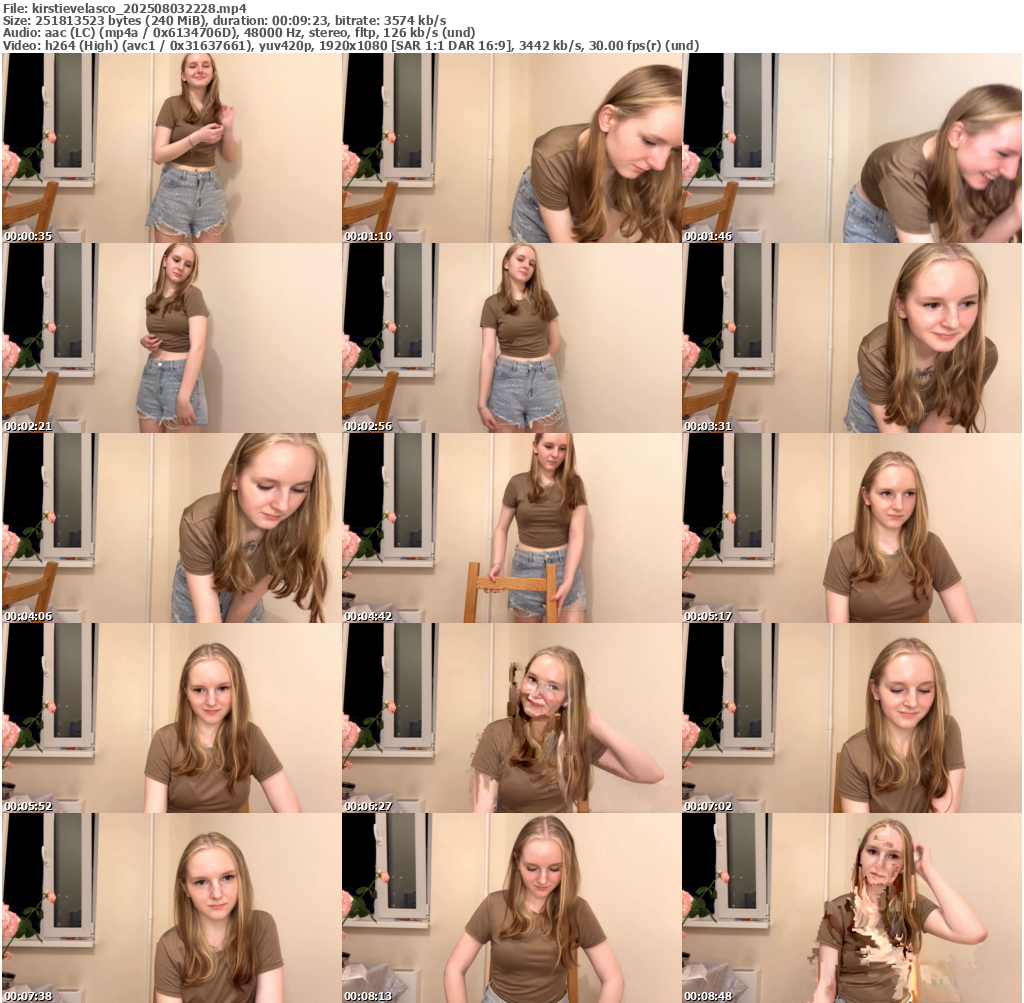Click the thumbnail timestamped 00:00:35
This screenshot has width=1024, height=1003.
(172, 147)
